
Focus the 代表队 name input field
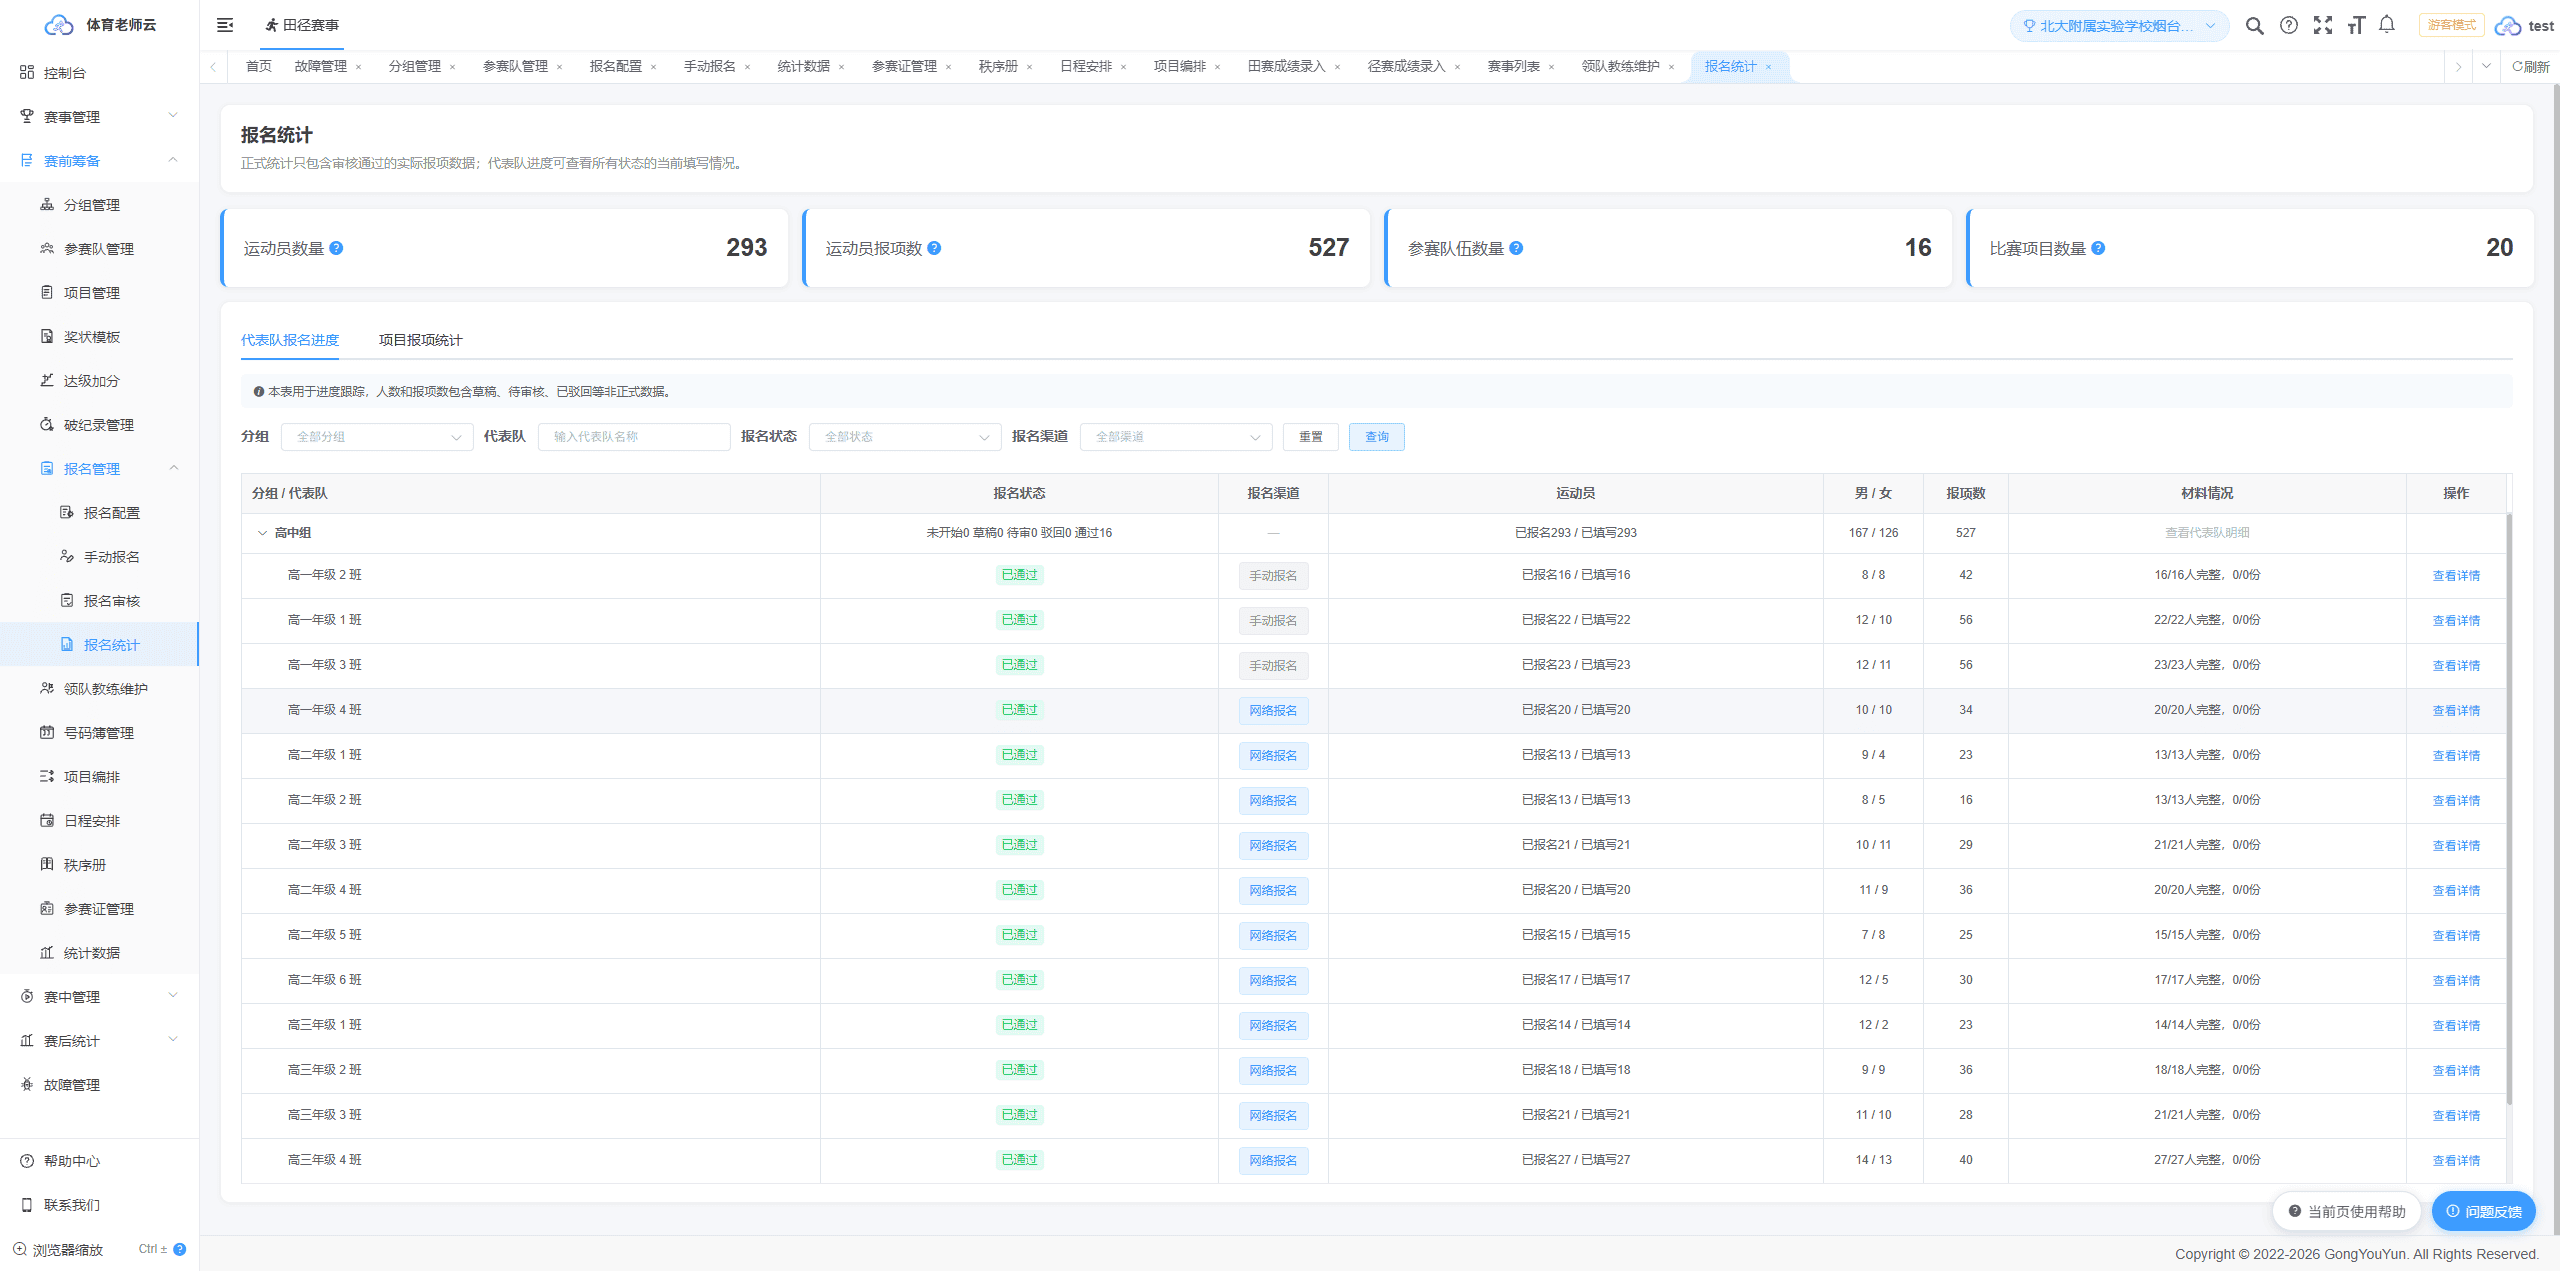coord(633,437)
